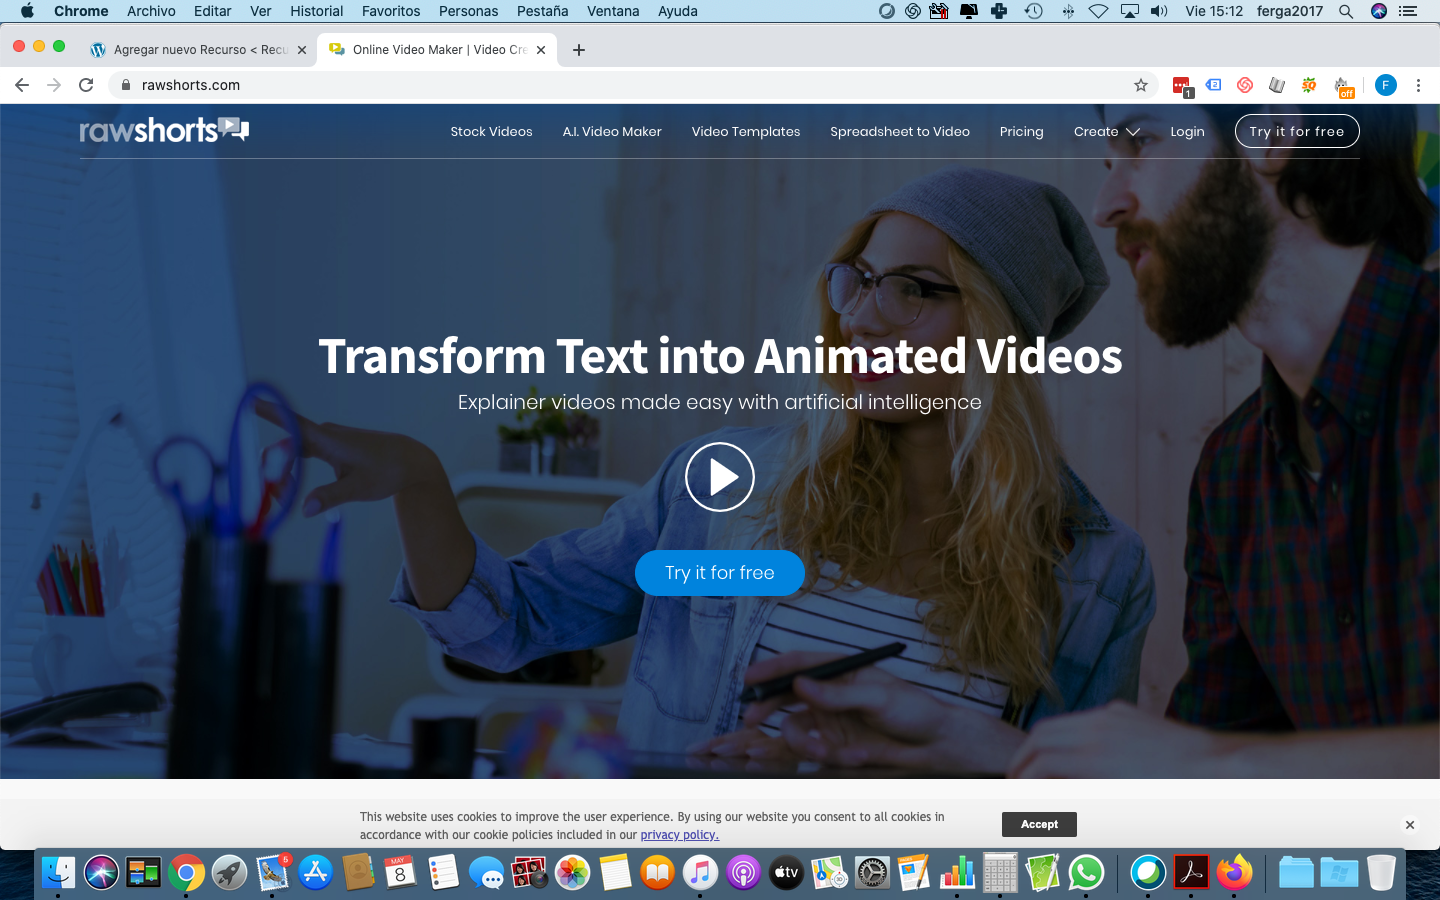Open the Favoritos menu in menu bar
Screen dimensions: 1440x900
[390, 11]
